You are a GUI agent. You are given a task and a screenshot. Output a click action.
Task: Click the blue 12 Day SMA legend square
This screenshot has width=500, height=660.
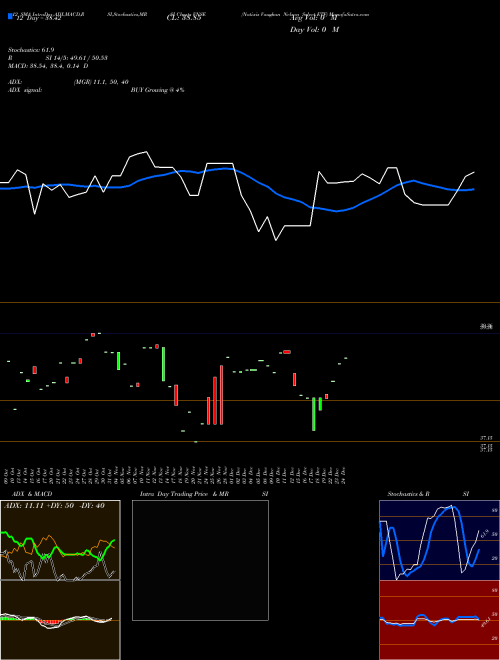coord(11,16)
